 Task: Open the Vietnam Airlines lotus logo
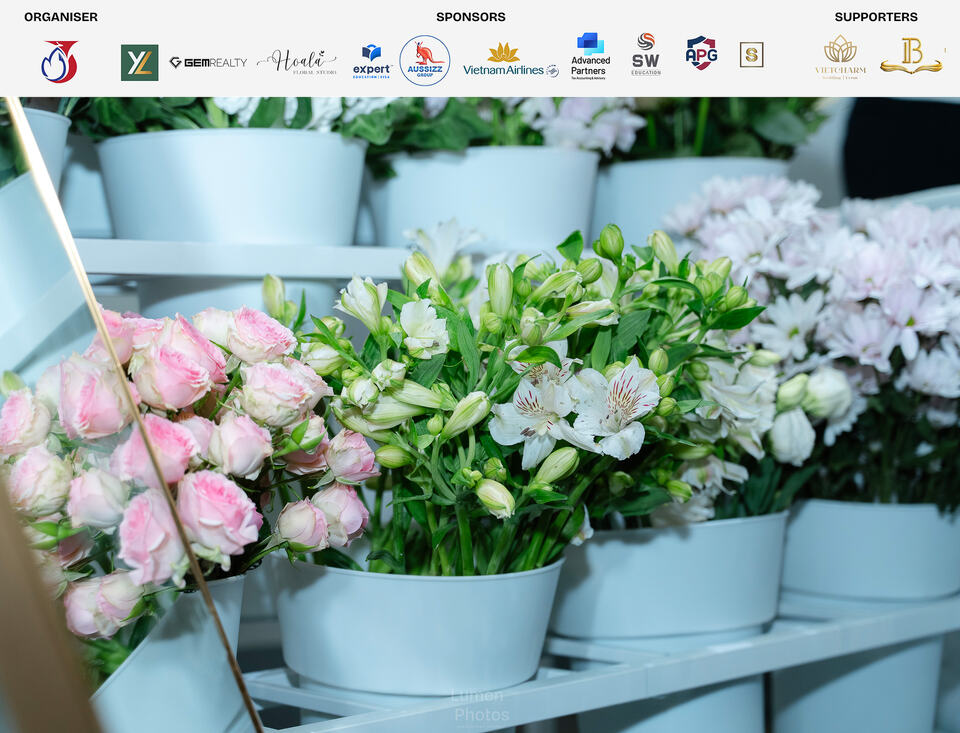pyautogui.click(x=510, y=60)
